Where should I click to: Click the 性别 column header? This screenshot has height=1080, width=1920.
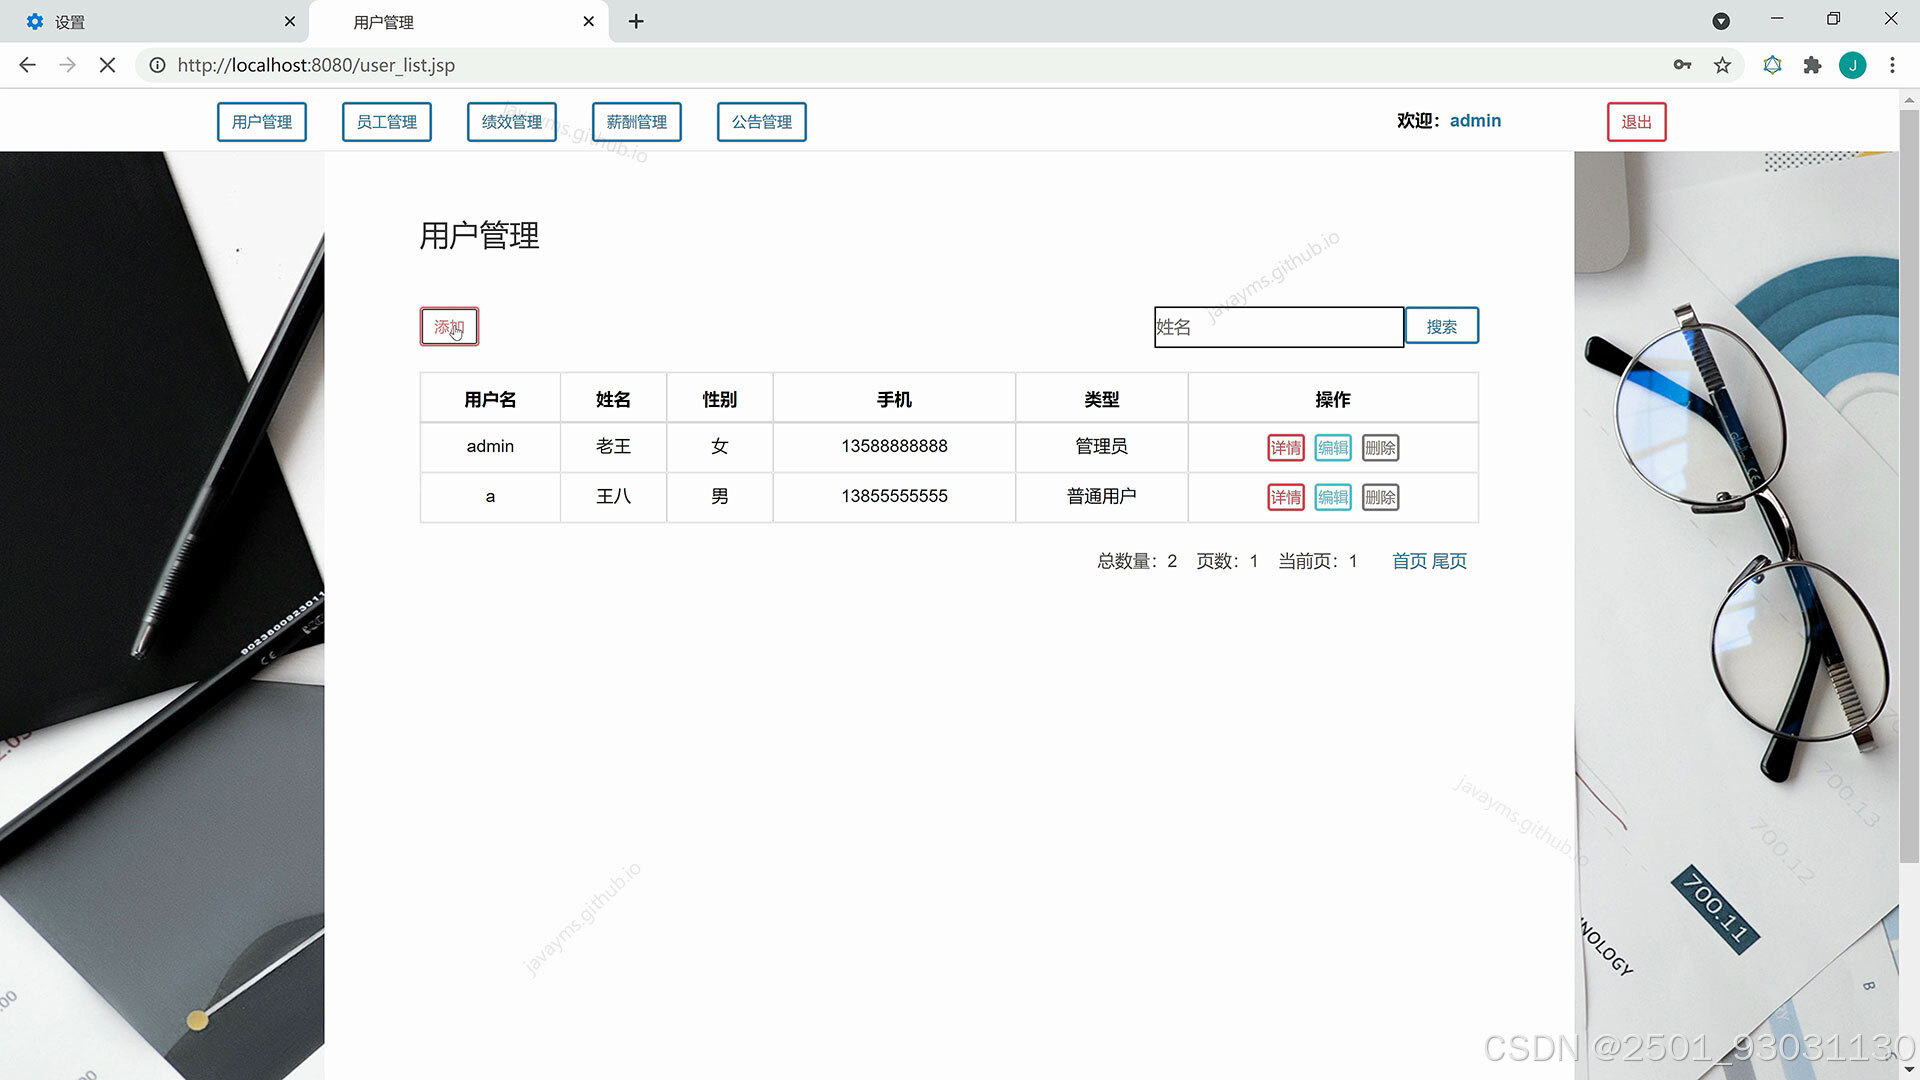click(719, 399)
